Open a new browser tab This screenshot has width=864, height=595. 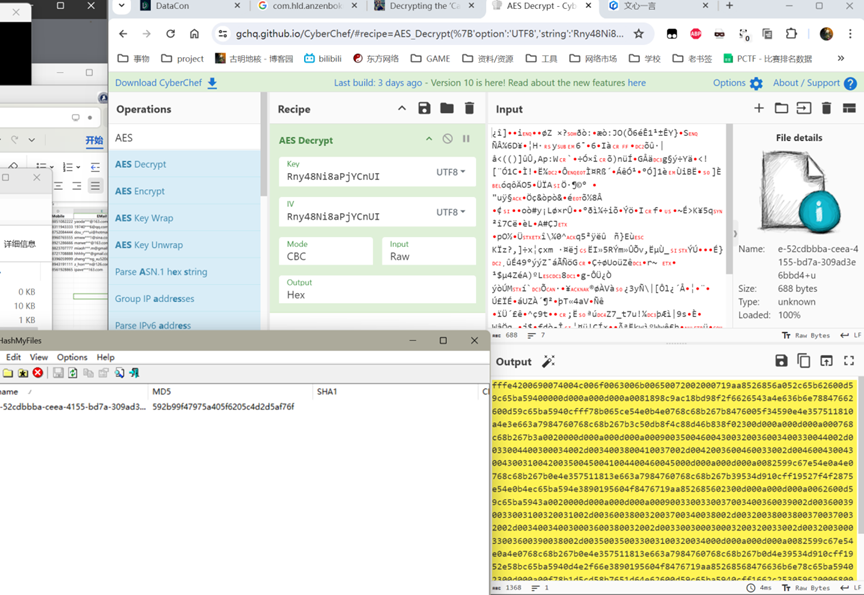729,6
